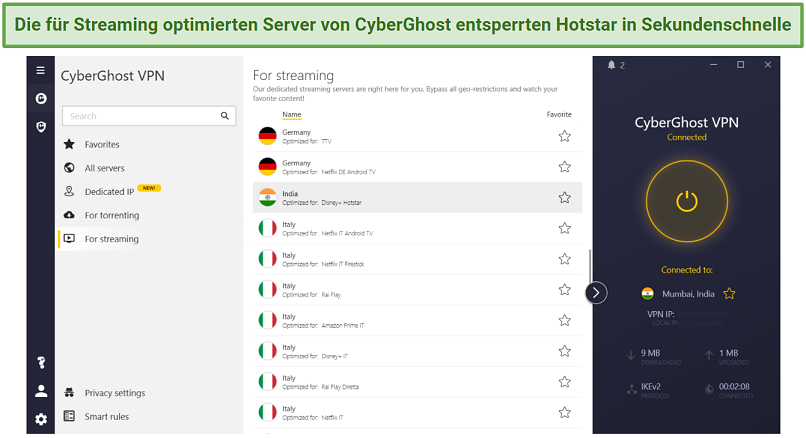Click the CyberGhost ghost logo icon
Viewport: 806px width, 438px height.
[41, 98]
